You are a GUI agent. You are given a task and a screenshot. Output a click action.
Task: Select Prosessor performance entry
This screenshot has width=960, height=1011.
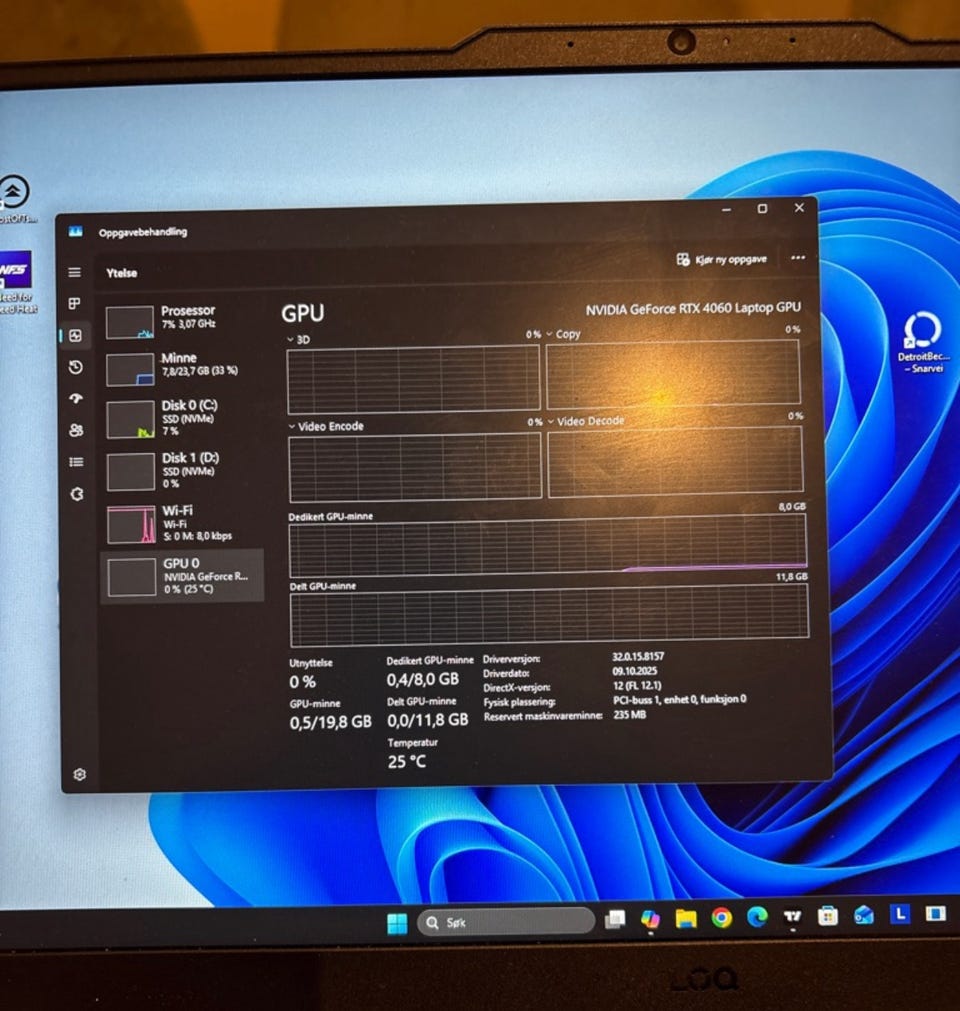point(183,321)
